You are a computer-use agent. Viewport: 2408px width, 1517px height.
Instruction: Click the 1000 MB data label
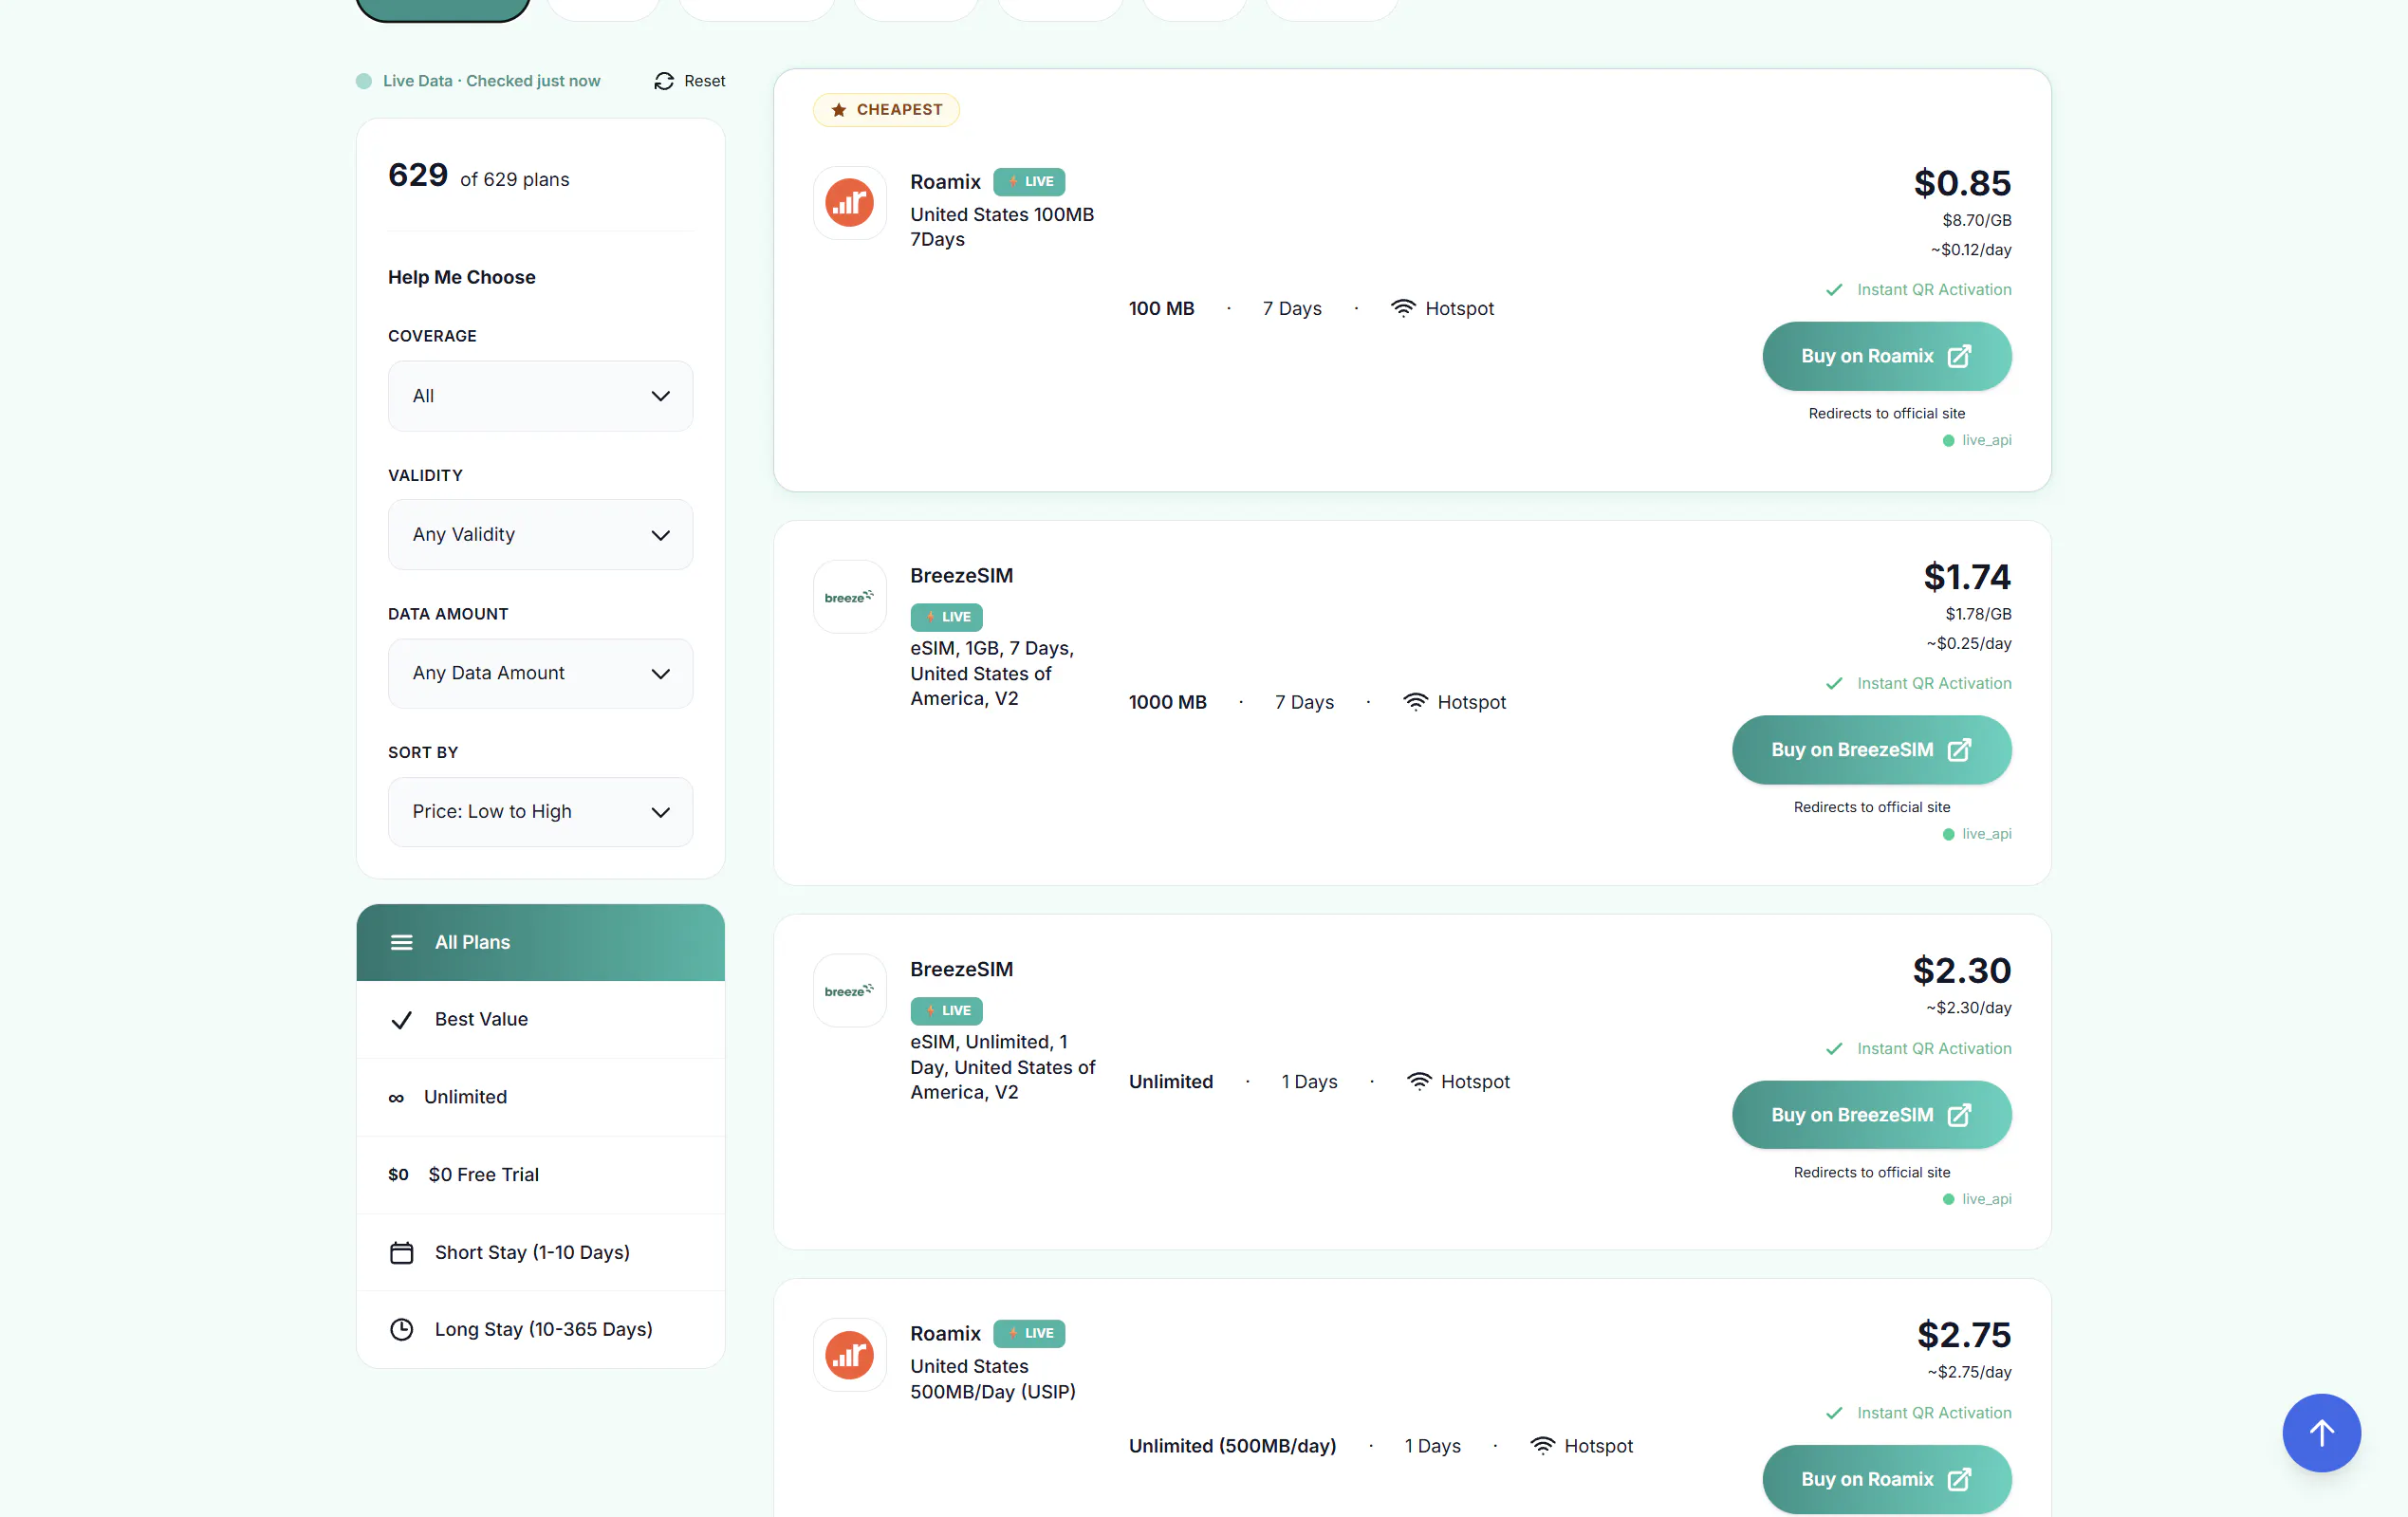(x=1167, y=702)
